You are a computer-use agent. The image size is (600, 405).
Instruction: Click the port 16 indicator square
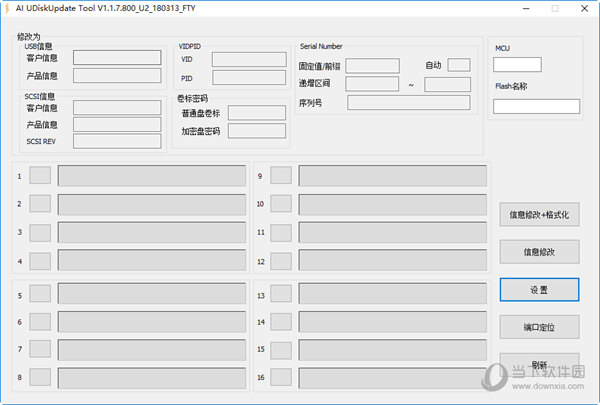(281, 377)
